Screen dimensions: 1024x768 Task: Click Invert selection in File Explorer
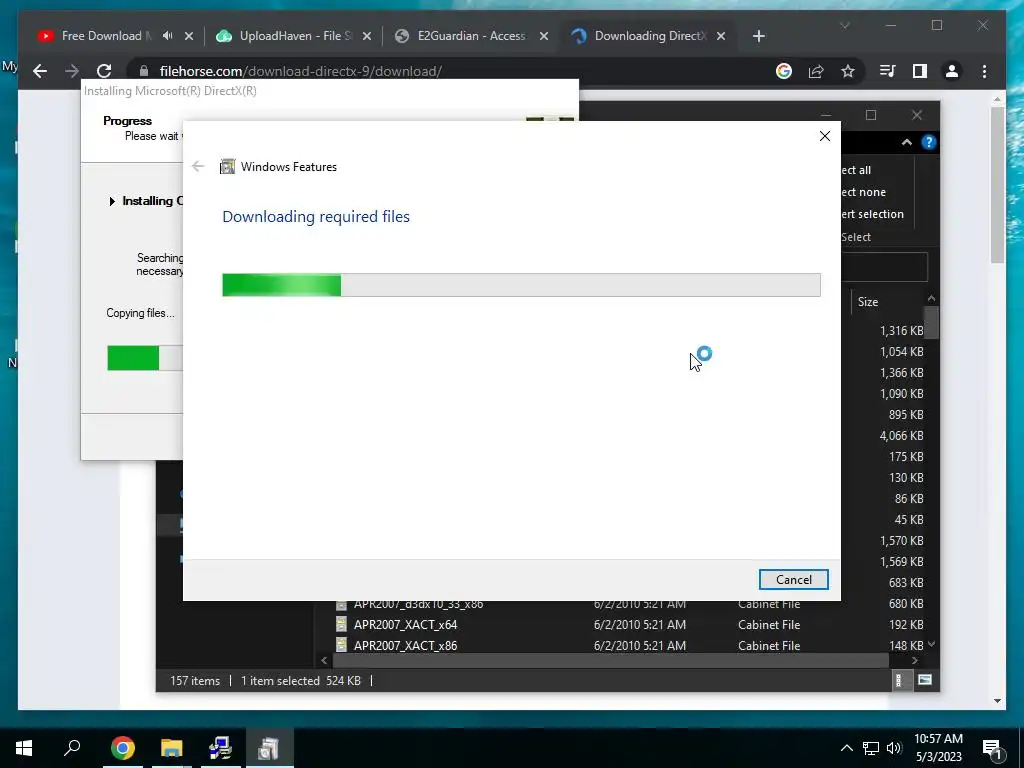tap(872, 214)
